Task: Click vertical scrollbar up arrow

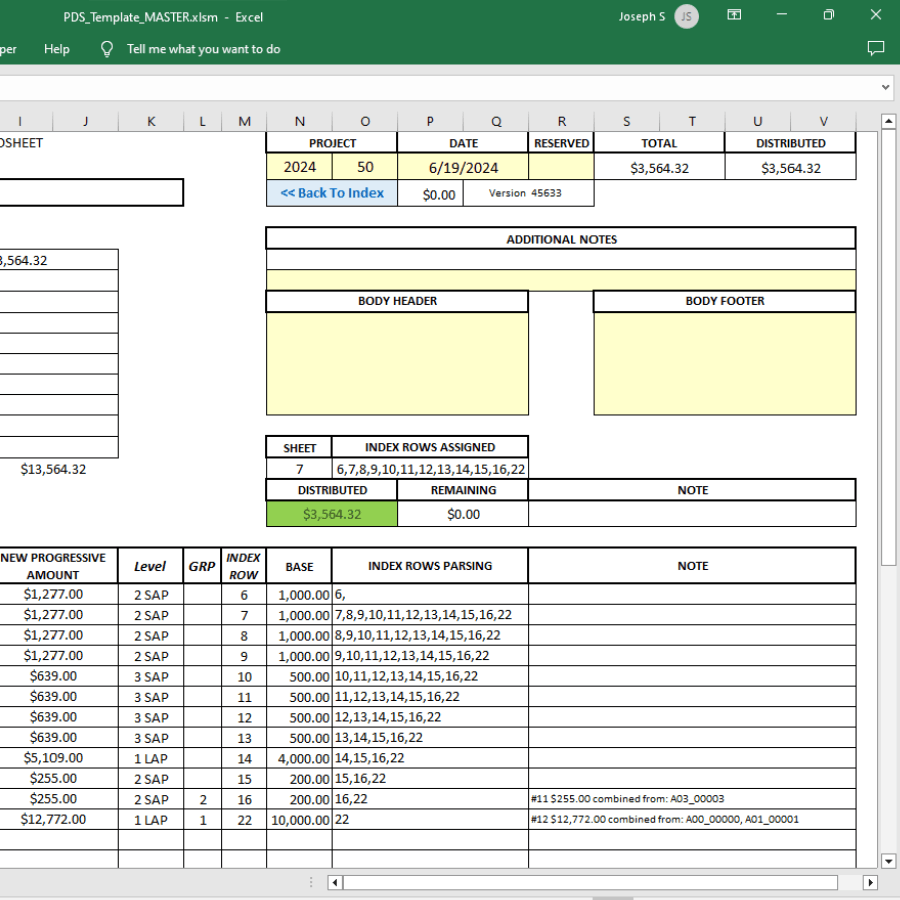Action: click(x=888, y=121)
